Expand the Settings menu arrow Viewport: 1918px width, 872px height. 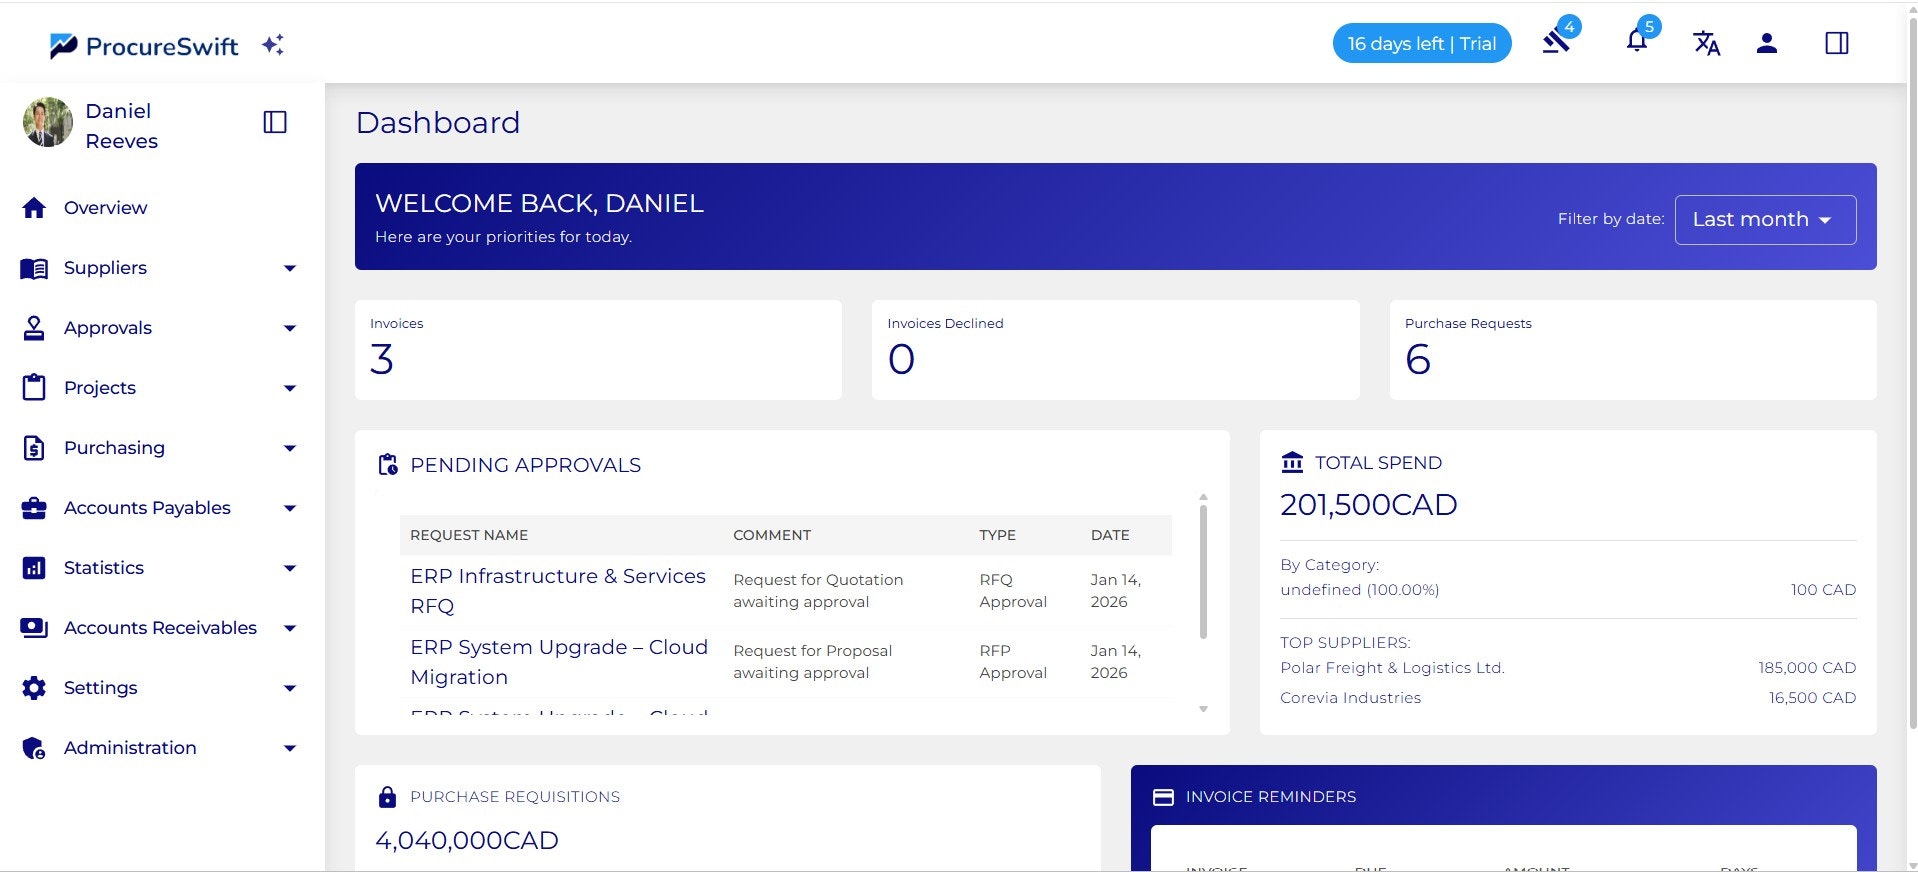[x=290, y=688]
